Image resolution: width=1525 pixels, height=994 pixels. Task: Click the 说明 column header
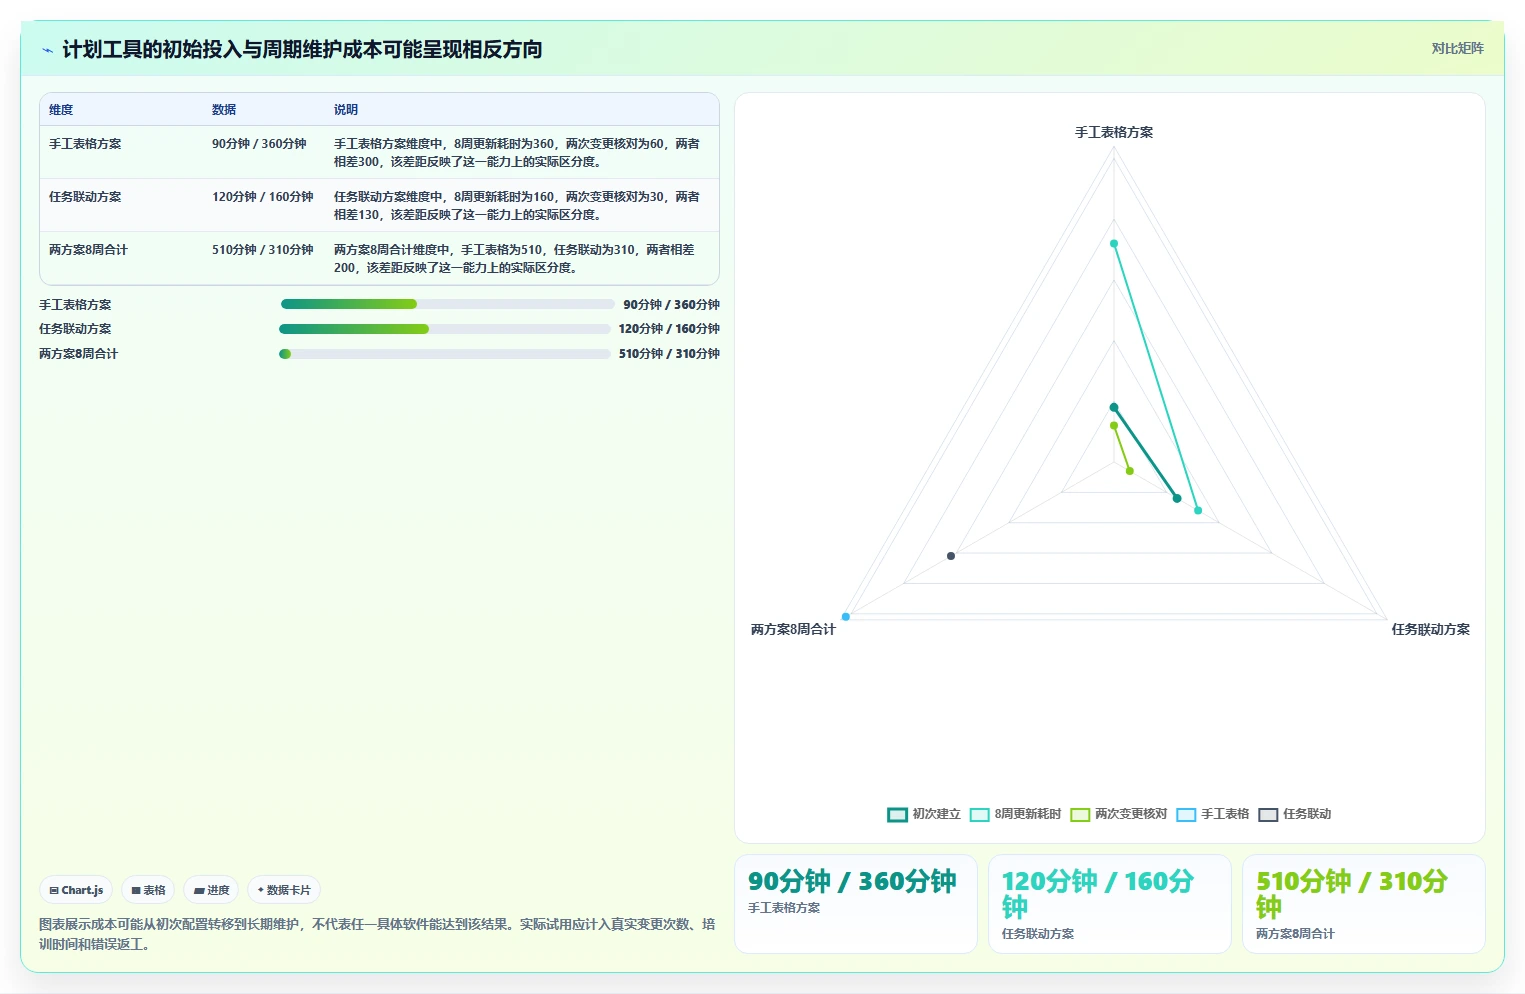346,110
